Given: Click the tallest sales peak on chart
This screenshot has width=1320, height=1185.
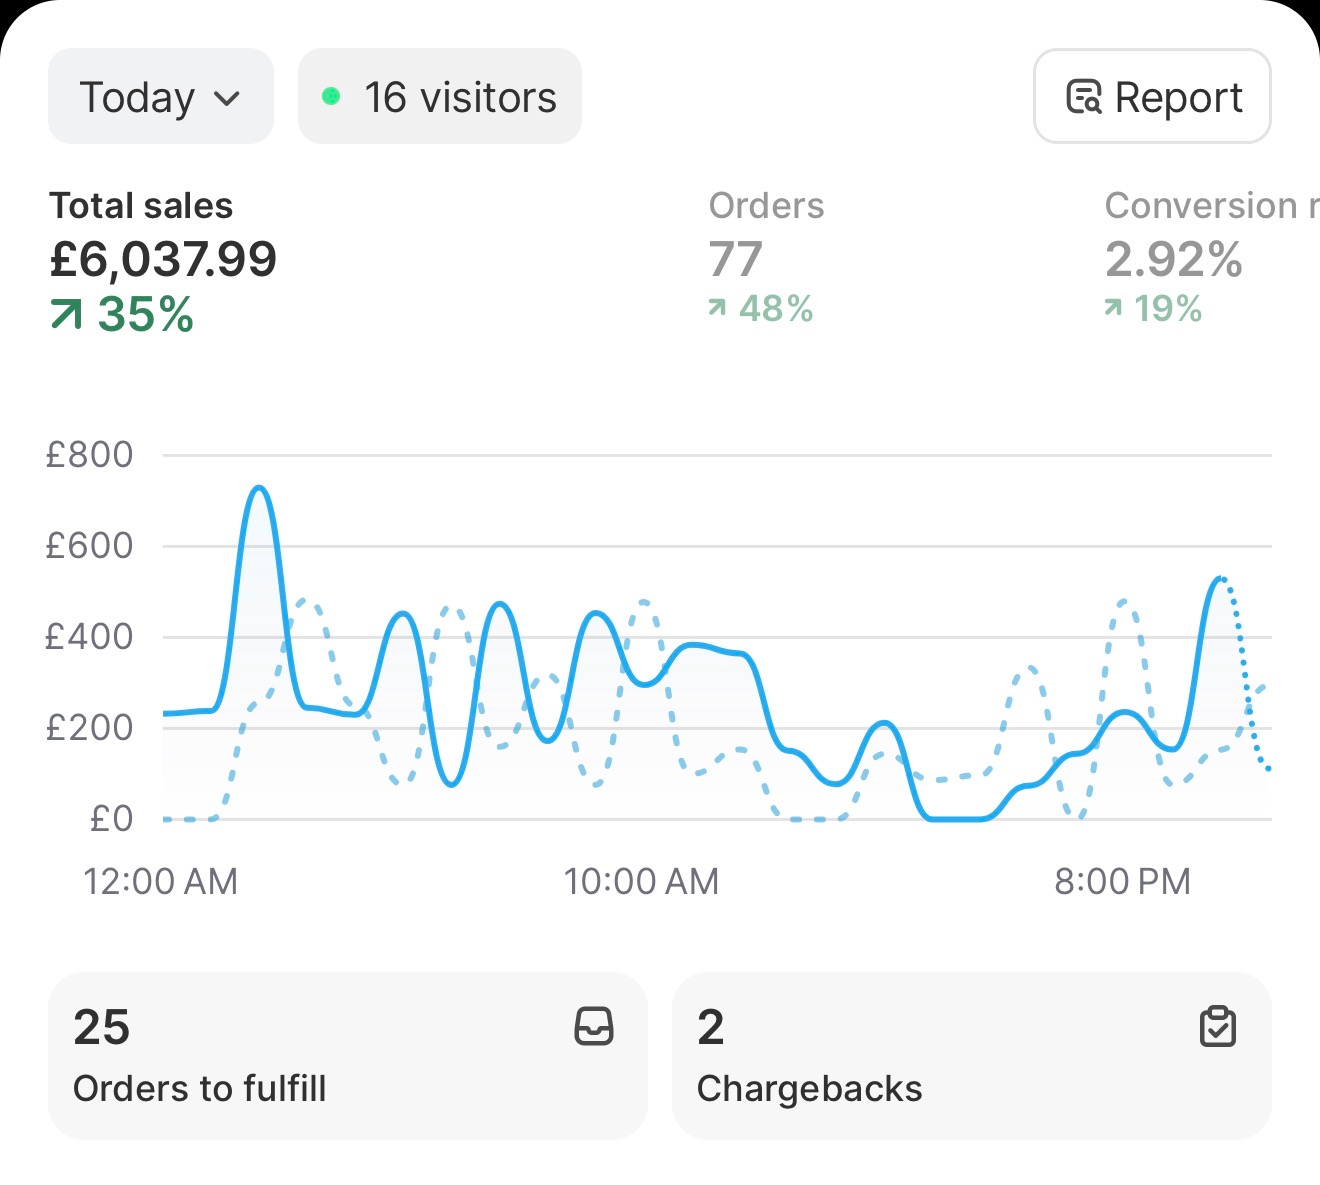Looking at the screenshot, I should (x=260, y=489).
